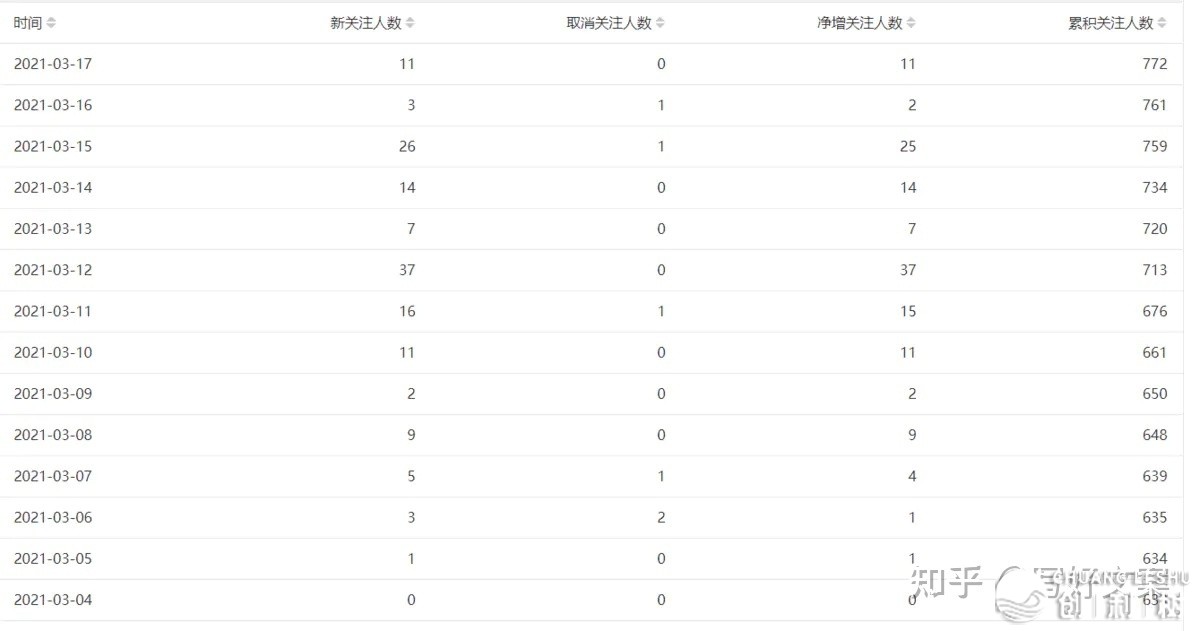The width and height of the screenshot is (1200, 631).
Task: Sort by 时间 column arrow icon
Action: coord(51,23)
